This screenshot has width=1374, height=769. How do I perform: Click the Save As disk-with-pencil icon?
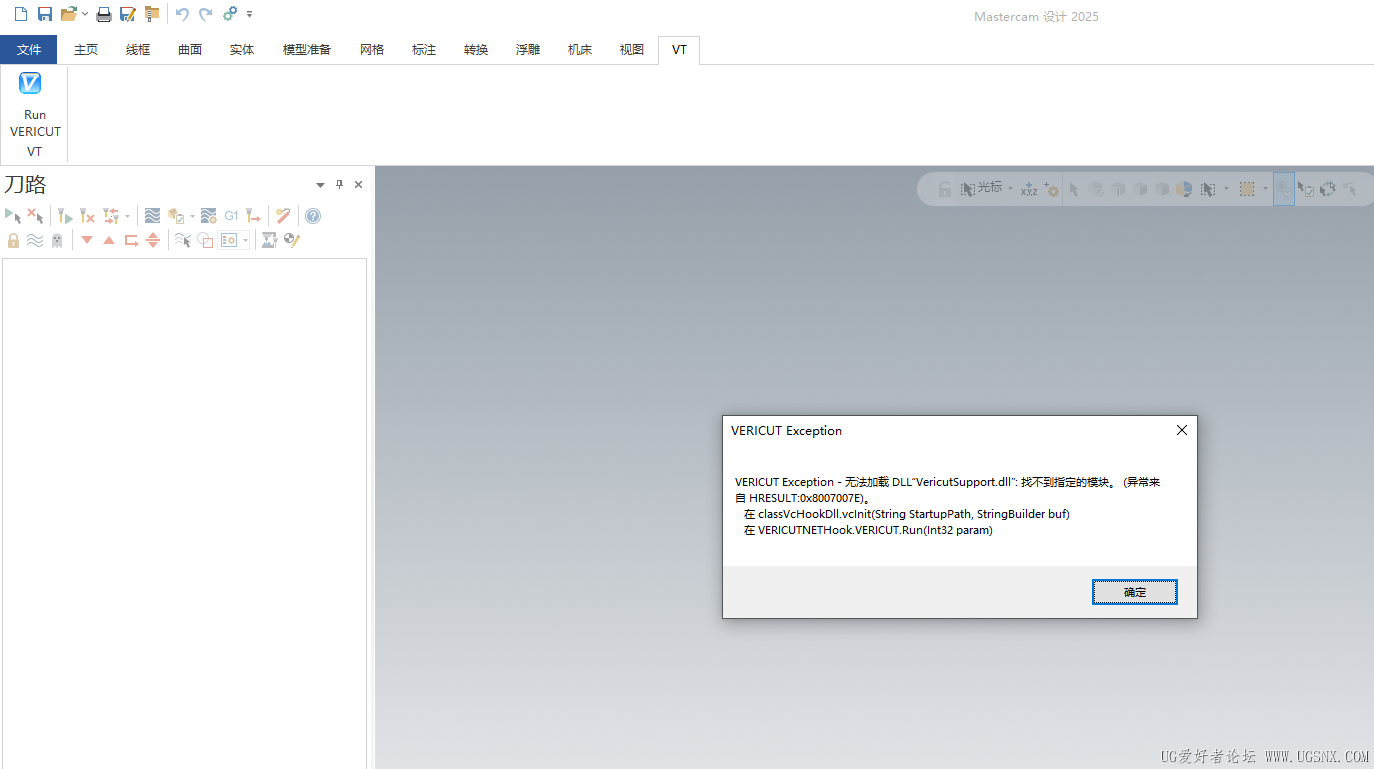[128, 14]
